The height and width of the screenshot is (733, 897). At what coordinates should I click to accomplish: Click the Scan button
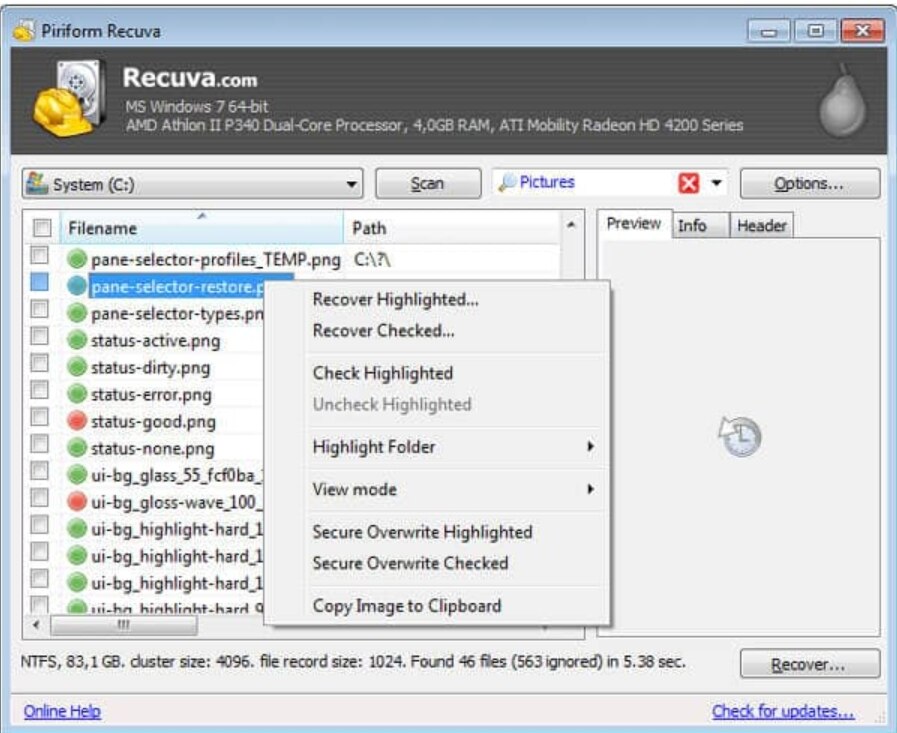(x=428, y=184)
